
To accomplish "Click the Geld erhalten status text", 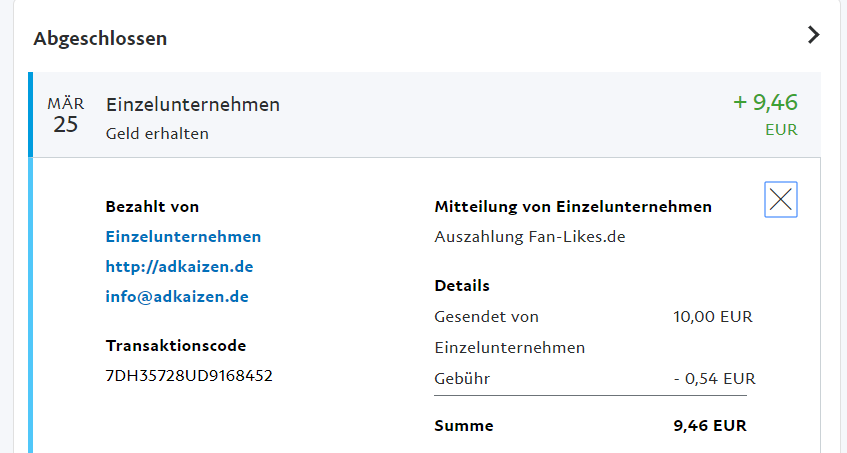I will (157, 133).
